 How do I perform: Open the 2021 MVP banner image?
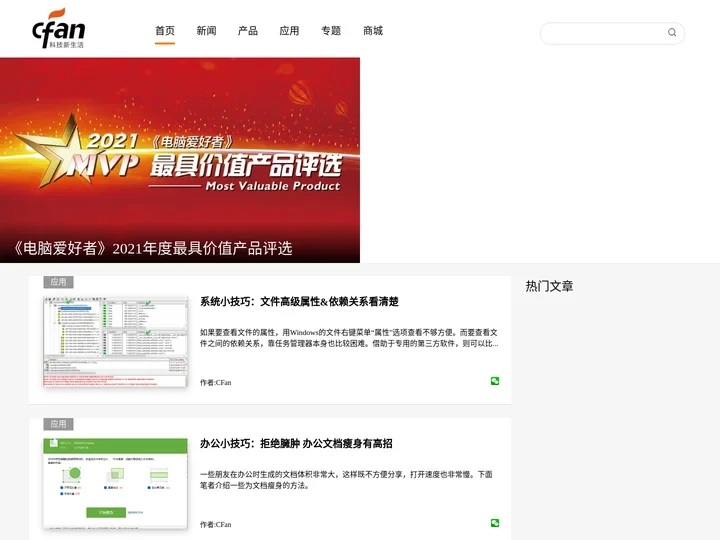[x=180, y=160]
